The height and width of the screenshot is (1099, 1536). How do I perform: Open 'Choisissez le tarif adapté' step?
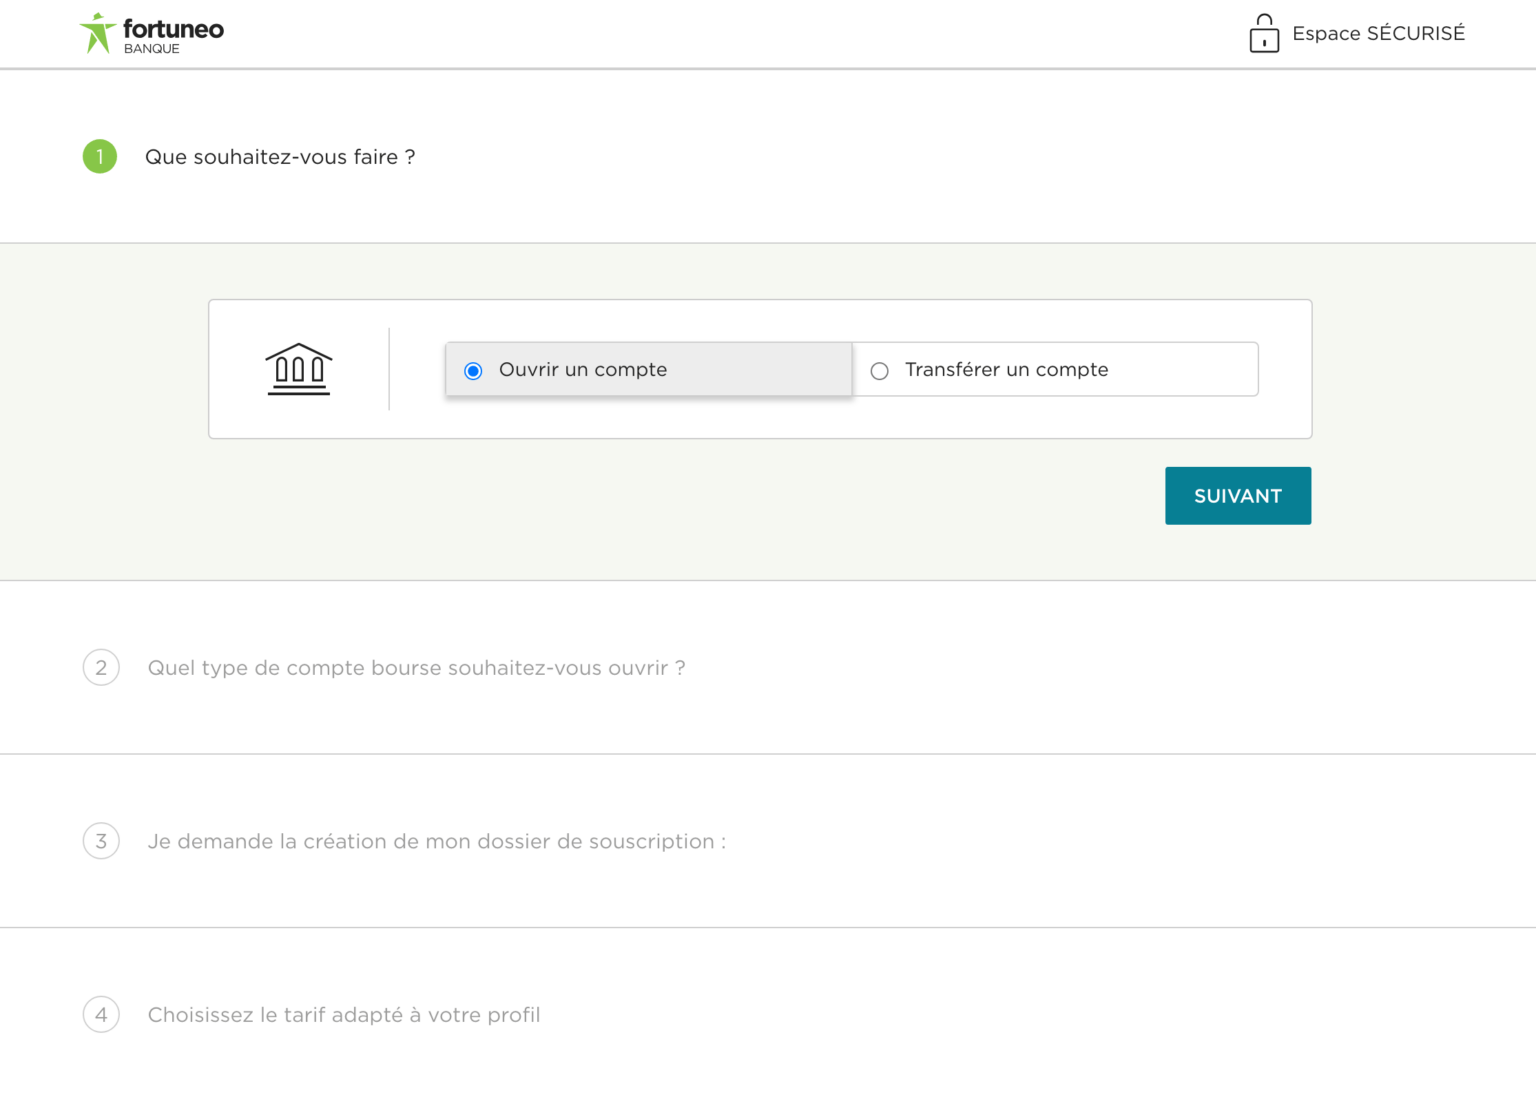click(344, 1015)
